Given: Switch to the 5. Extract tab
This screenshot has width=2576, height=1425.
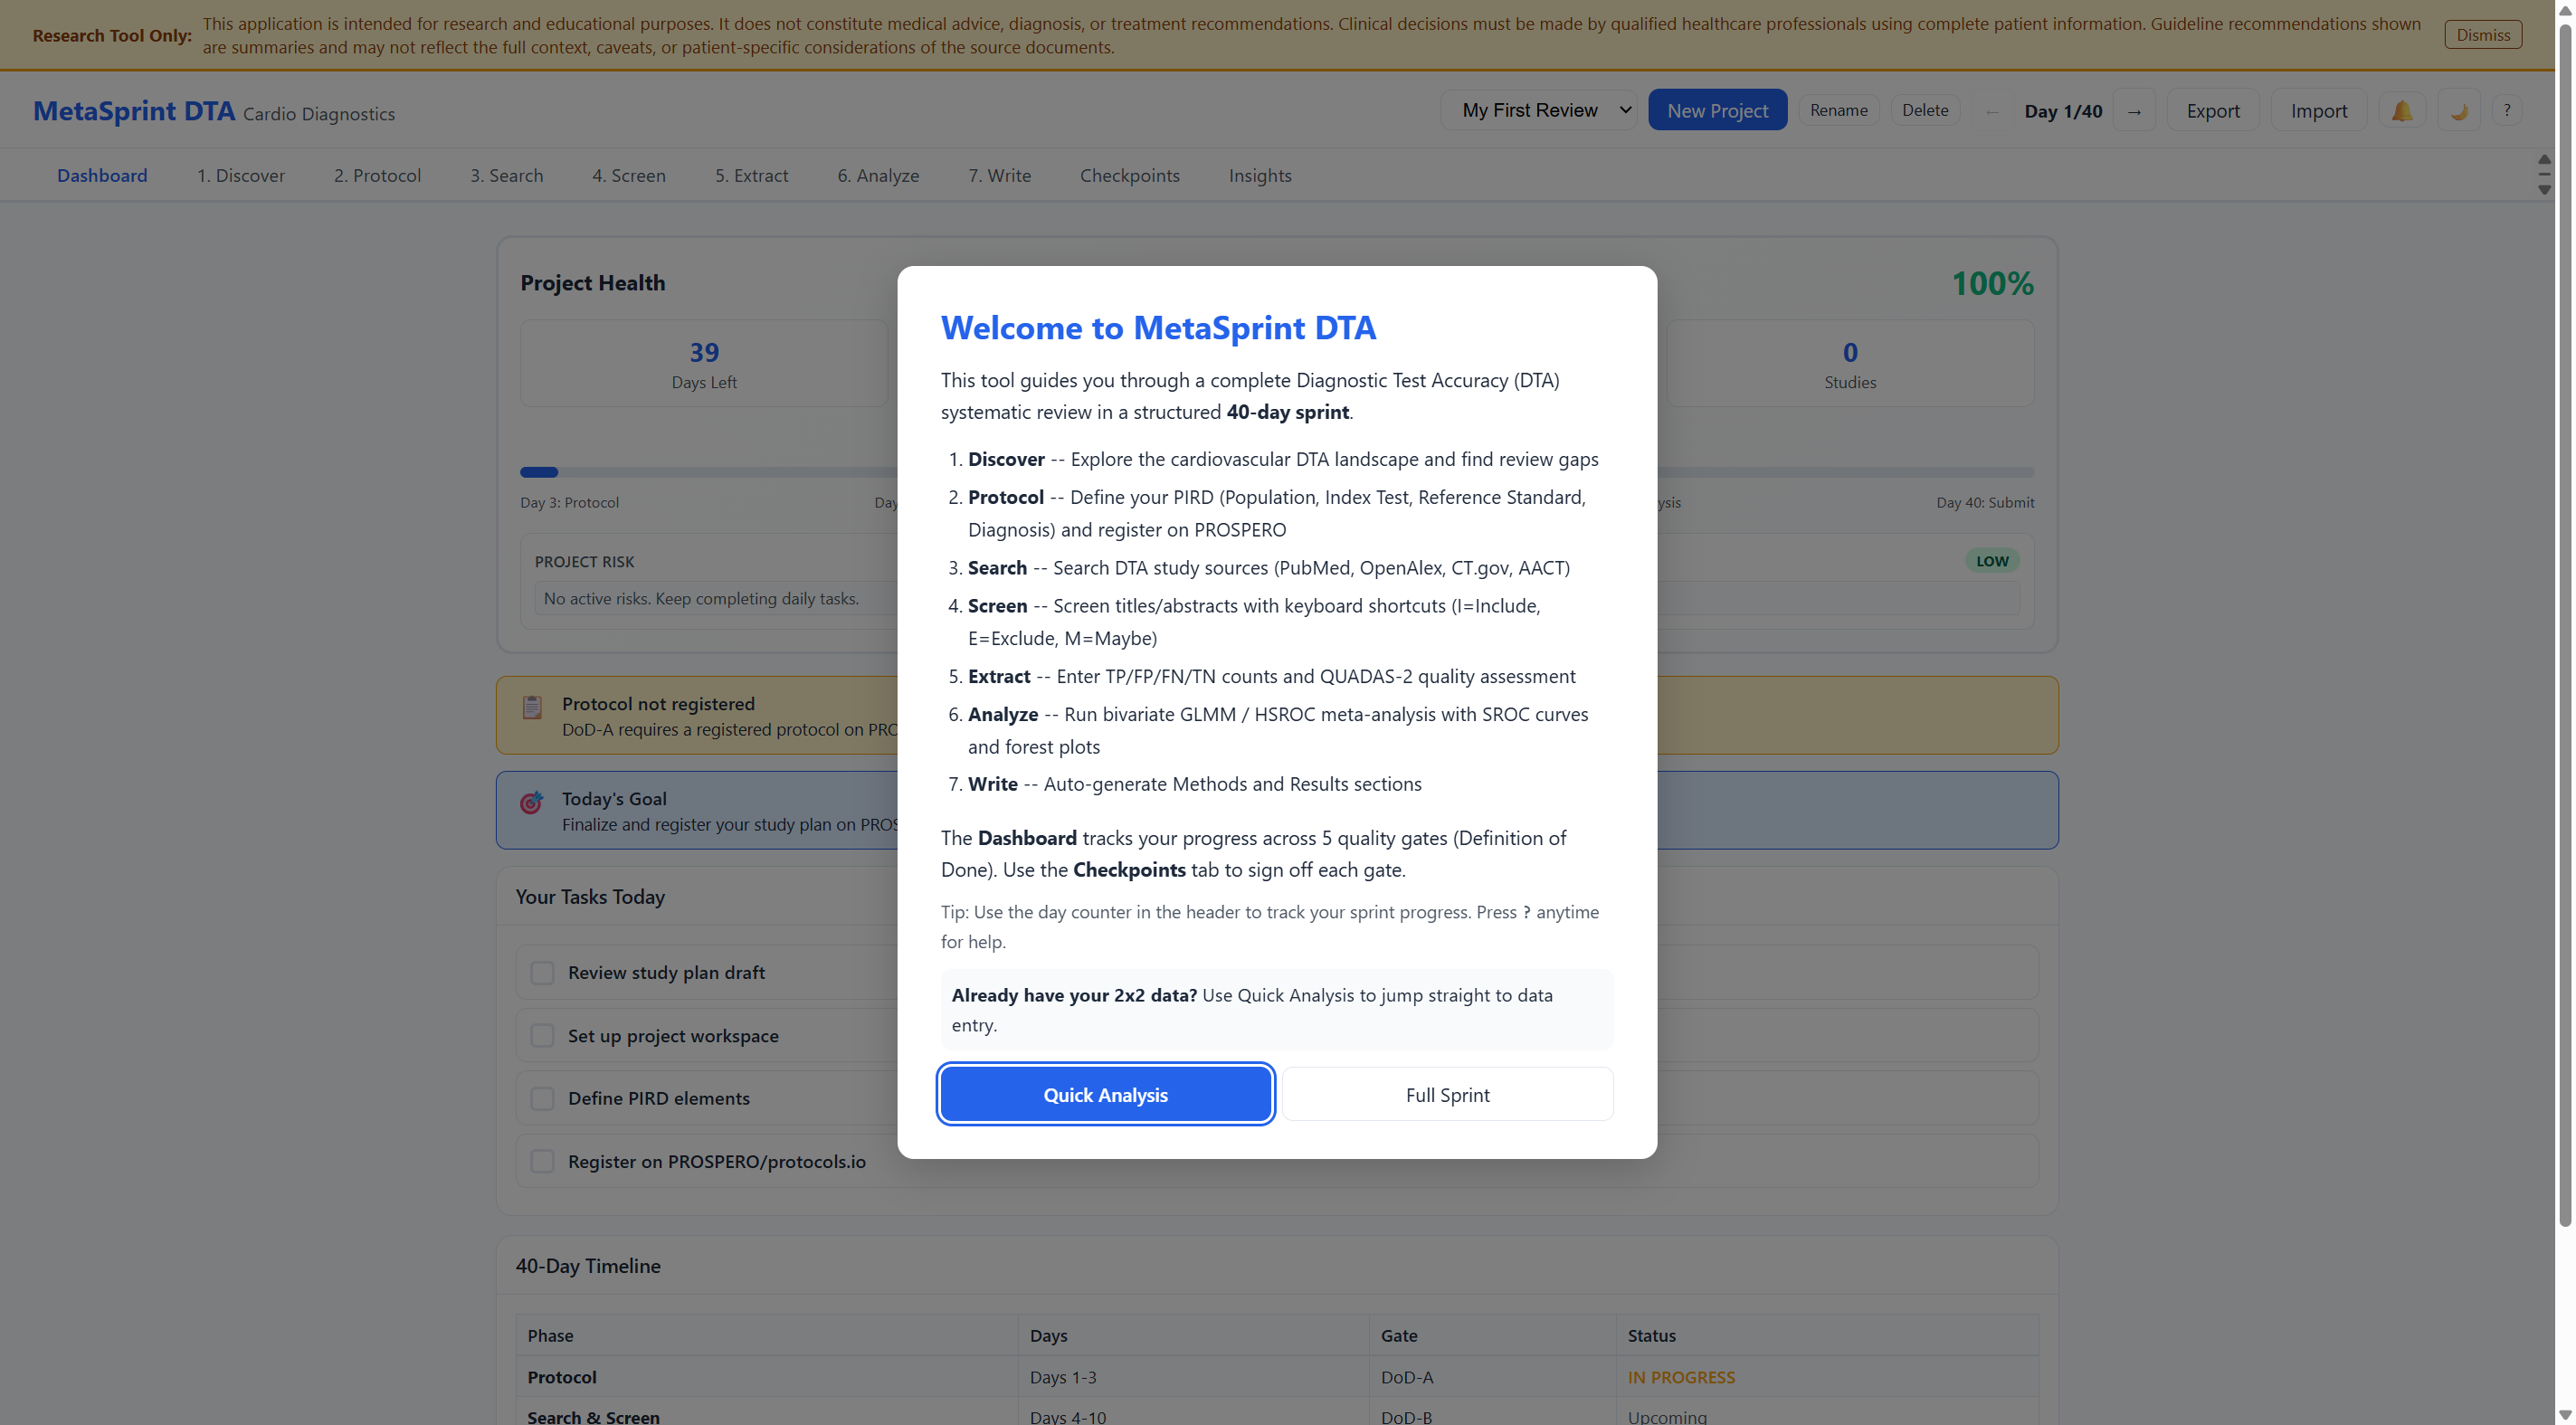Looking at the screenshot, I should coord(751,175).
